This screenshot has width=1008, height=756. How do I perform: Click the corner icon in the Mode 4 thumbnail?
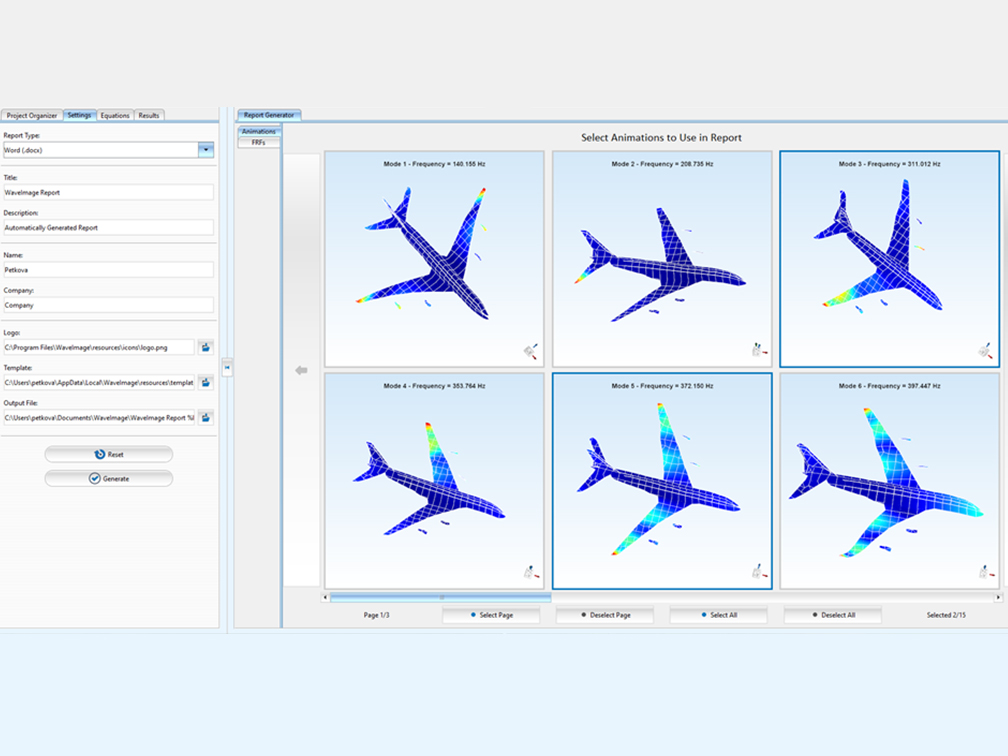point(530,573)
